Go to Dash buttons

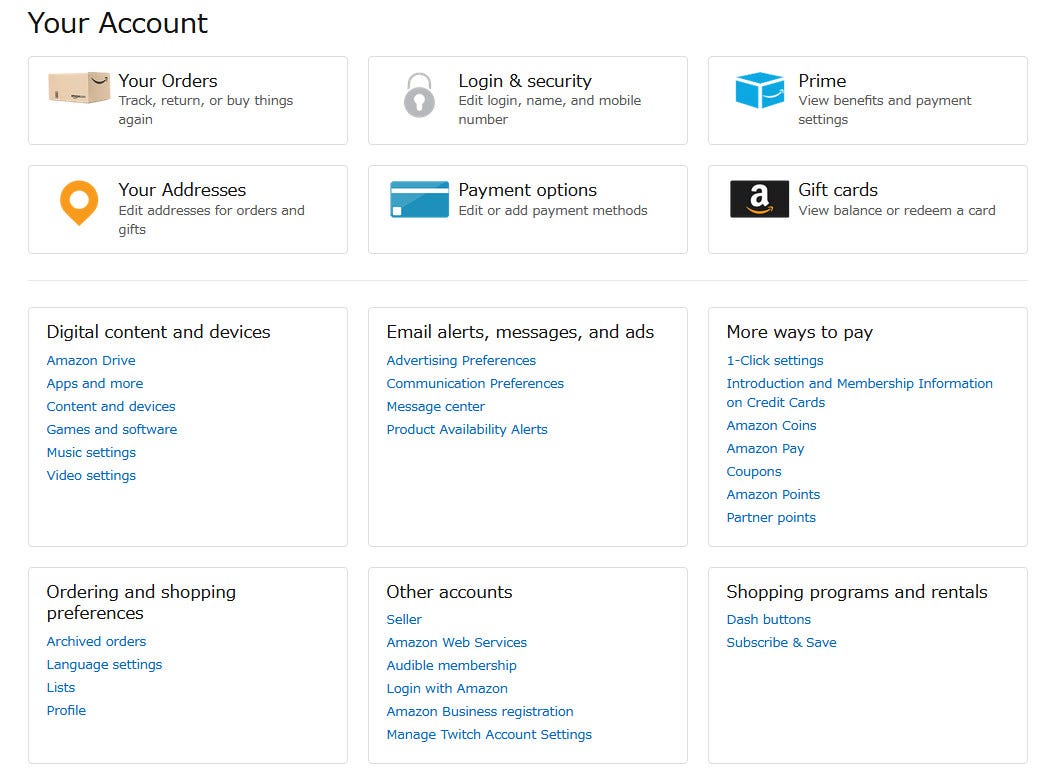(x=769, y=619)
